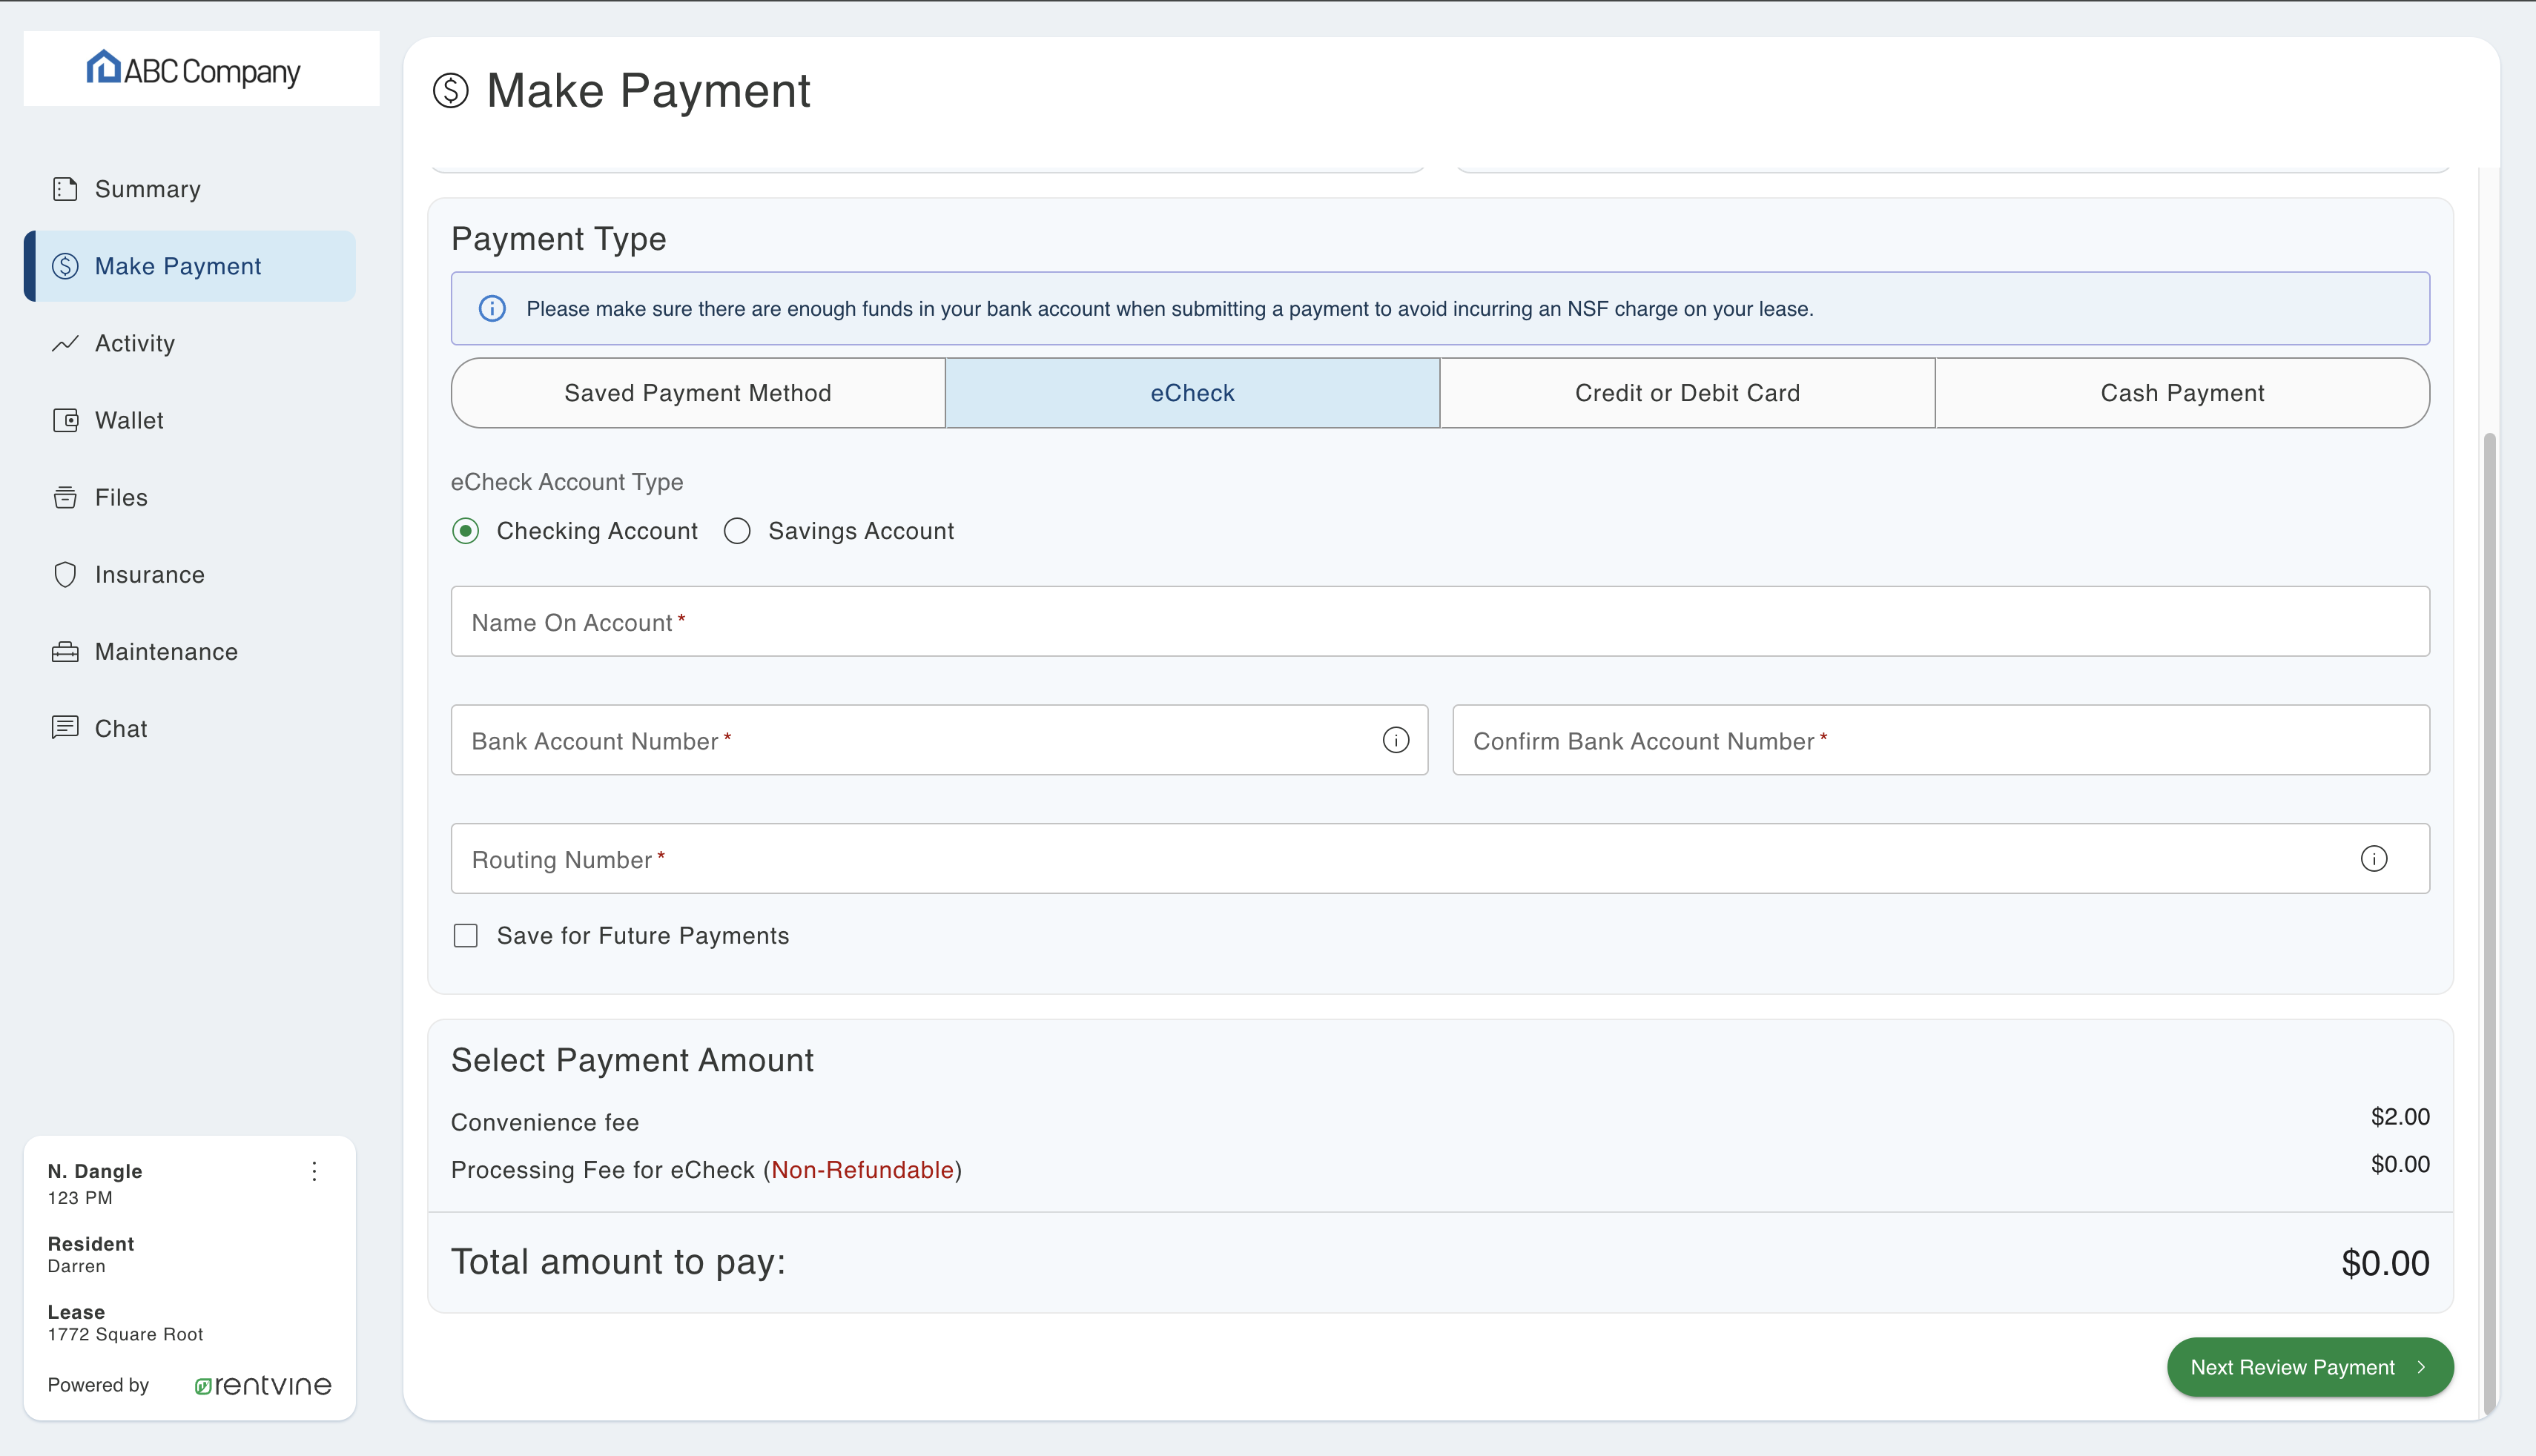Click the Rentvine logo link
2536x1456 pixels.
[x=262, y=1385]
